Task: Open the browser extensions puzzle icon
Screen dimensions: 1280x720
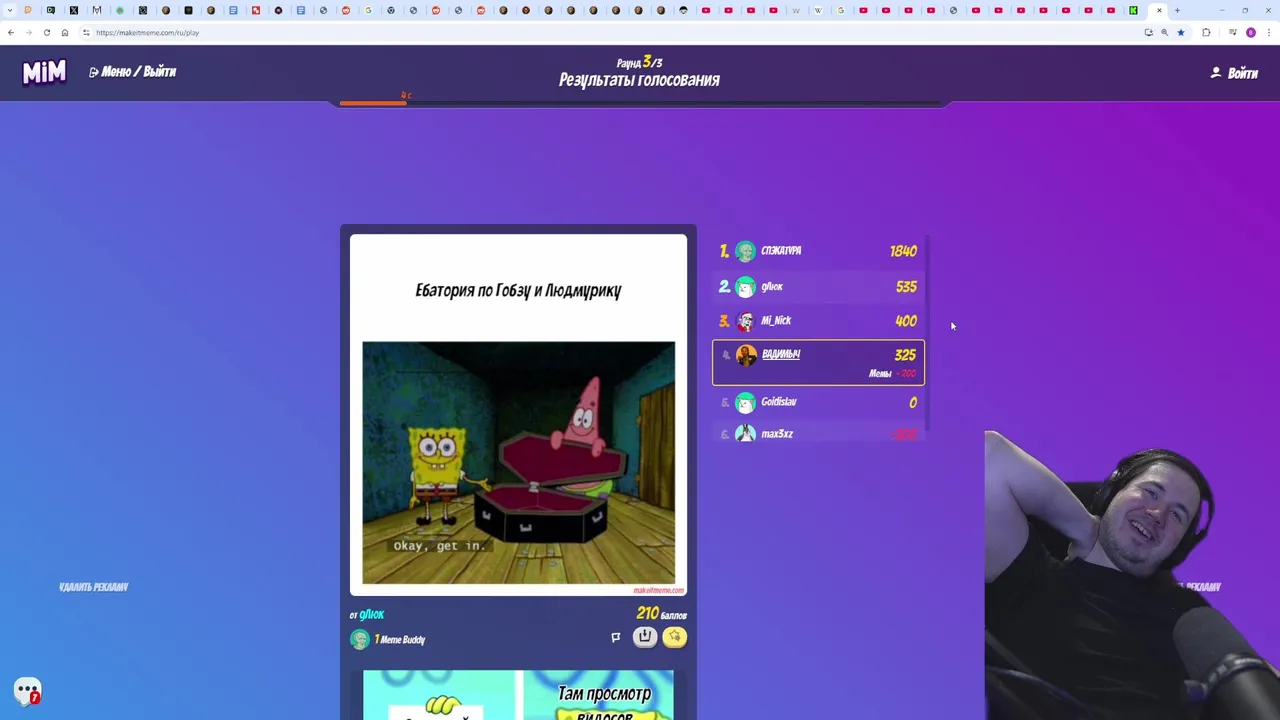Action: click(x=1206, y=33)
